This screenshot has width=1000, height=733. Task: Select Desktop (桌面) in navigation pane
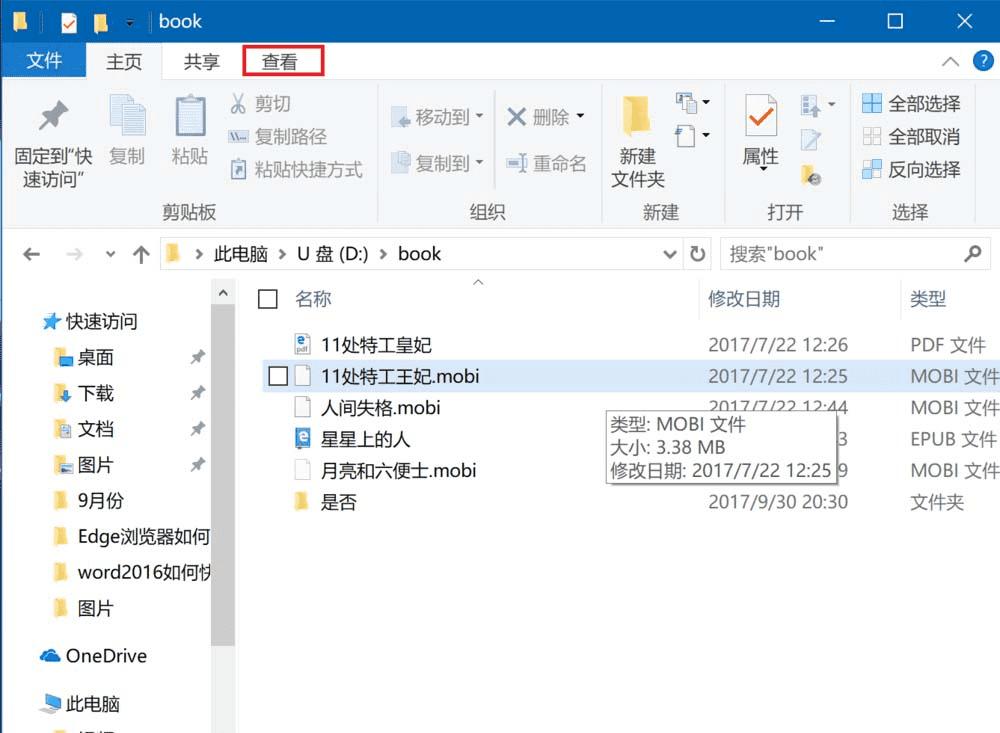click(x=85, y=357)
